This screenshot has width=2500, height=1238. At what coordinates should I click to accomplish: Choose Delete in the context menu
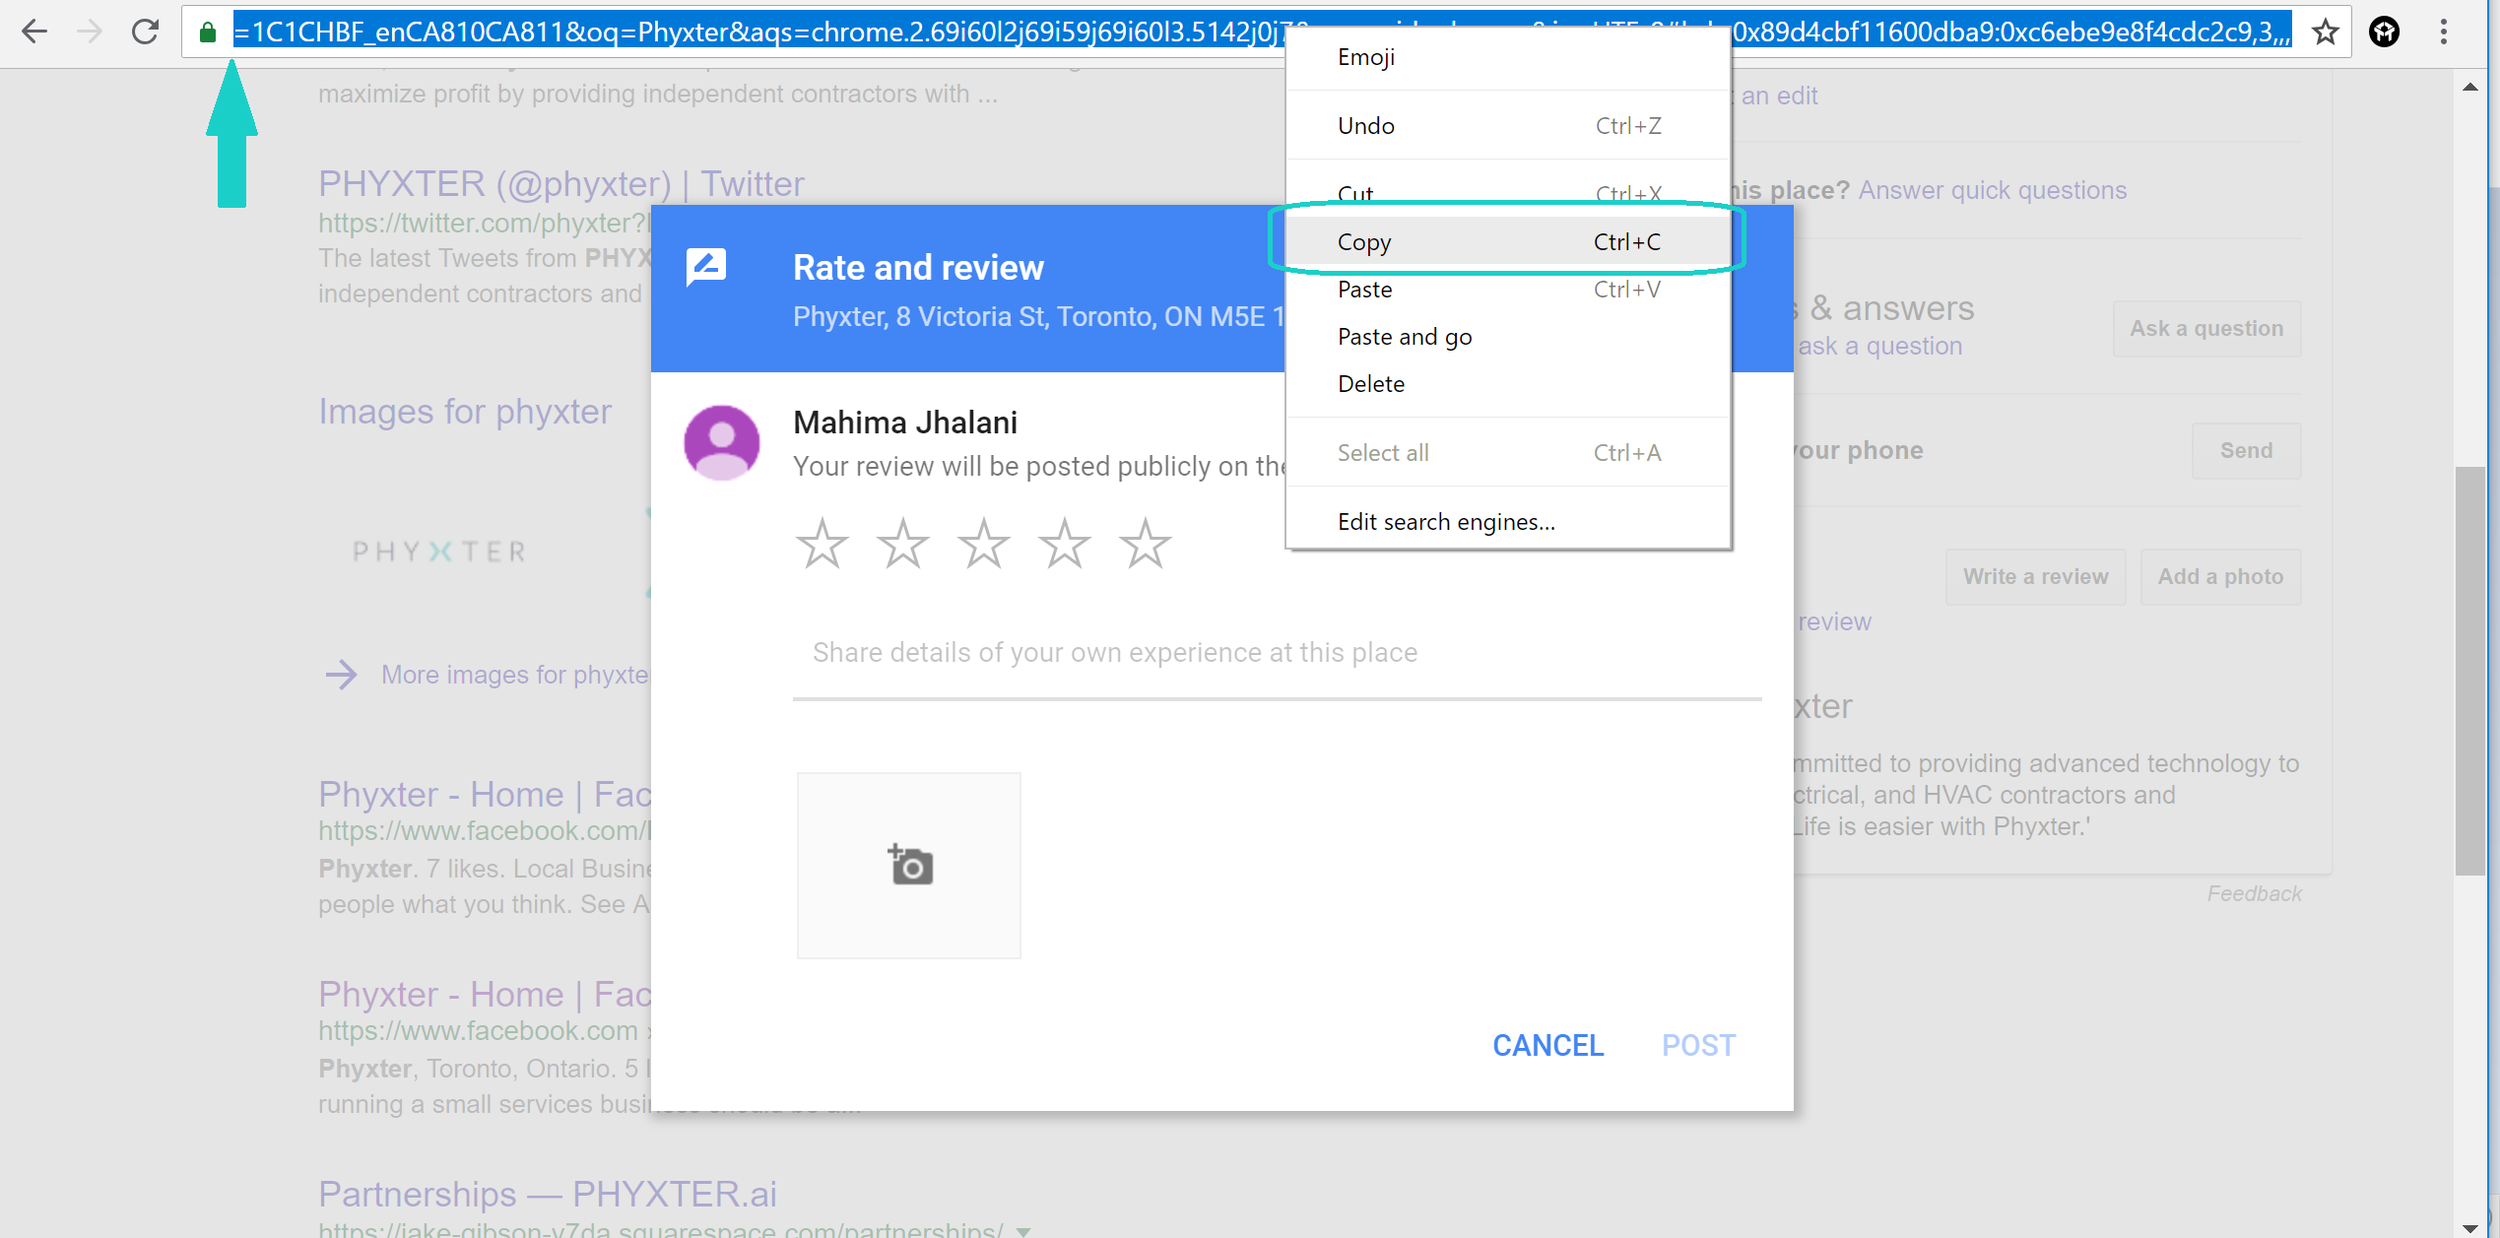point(1508,384)
